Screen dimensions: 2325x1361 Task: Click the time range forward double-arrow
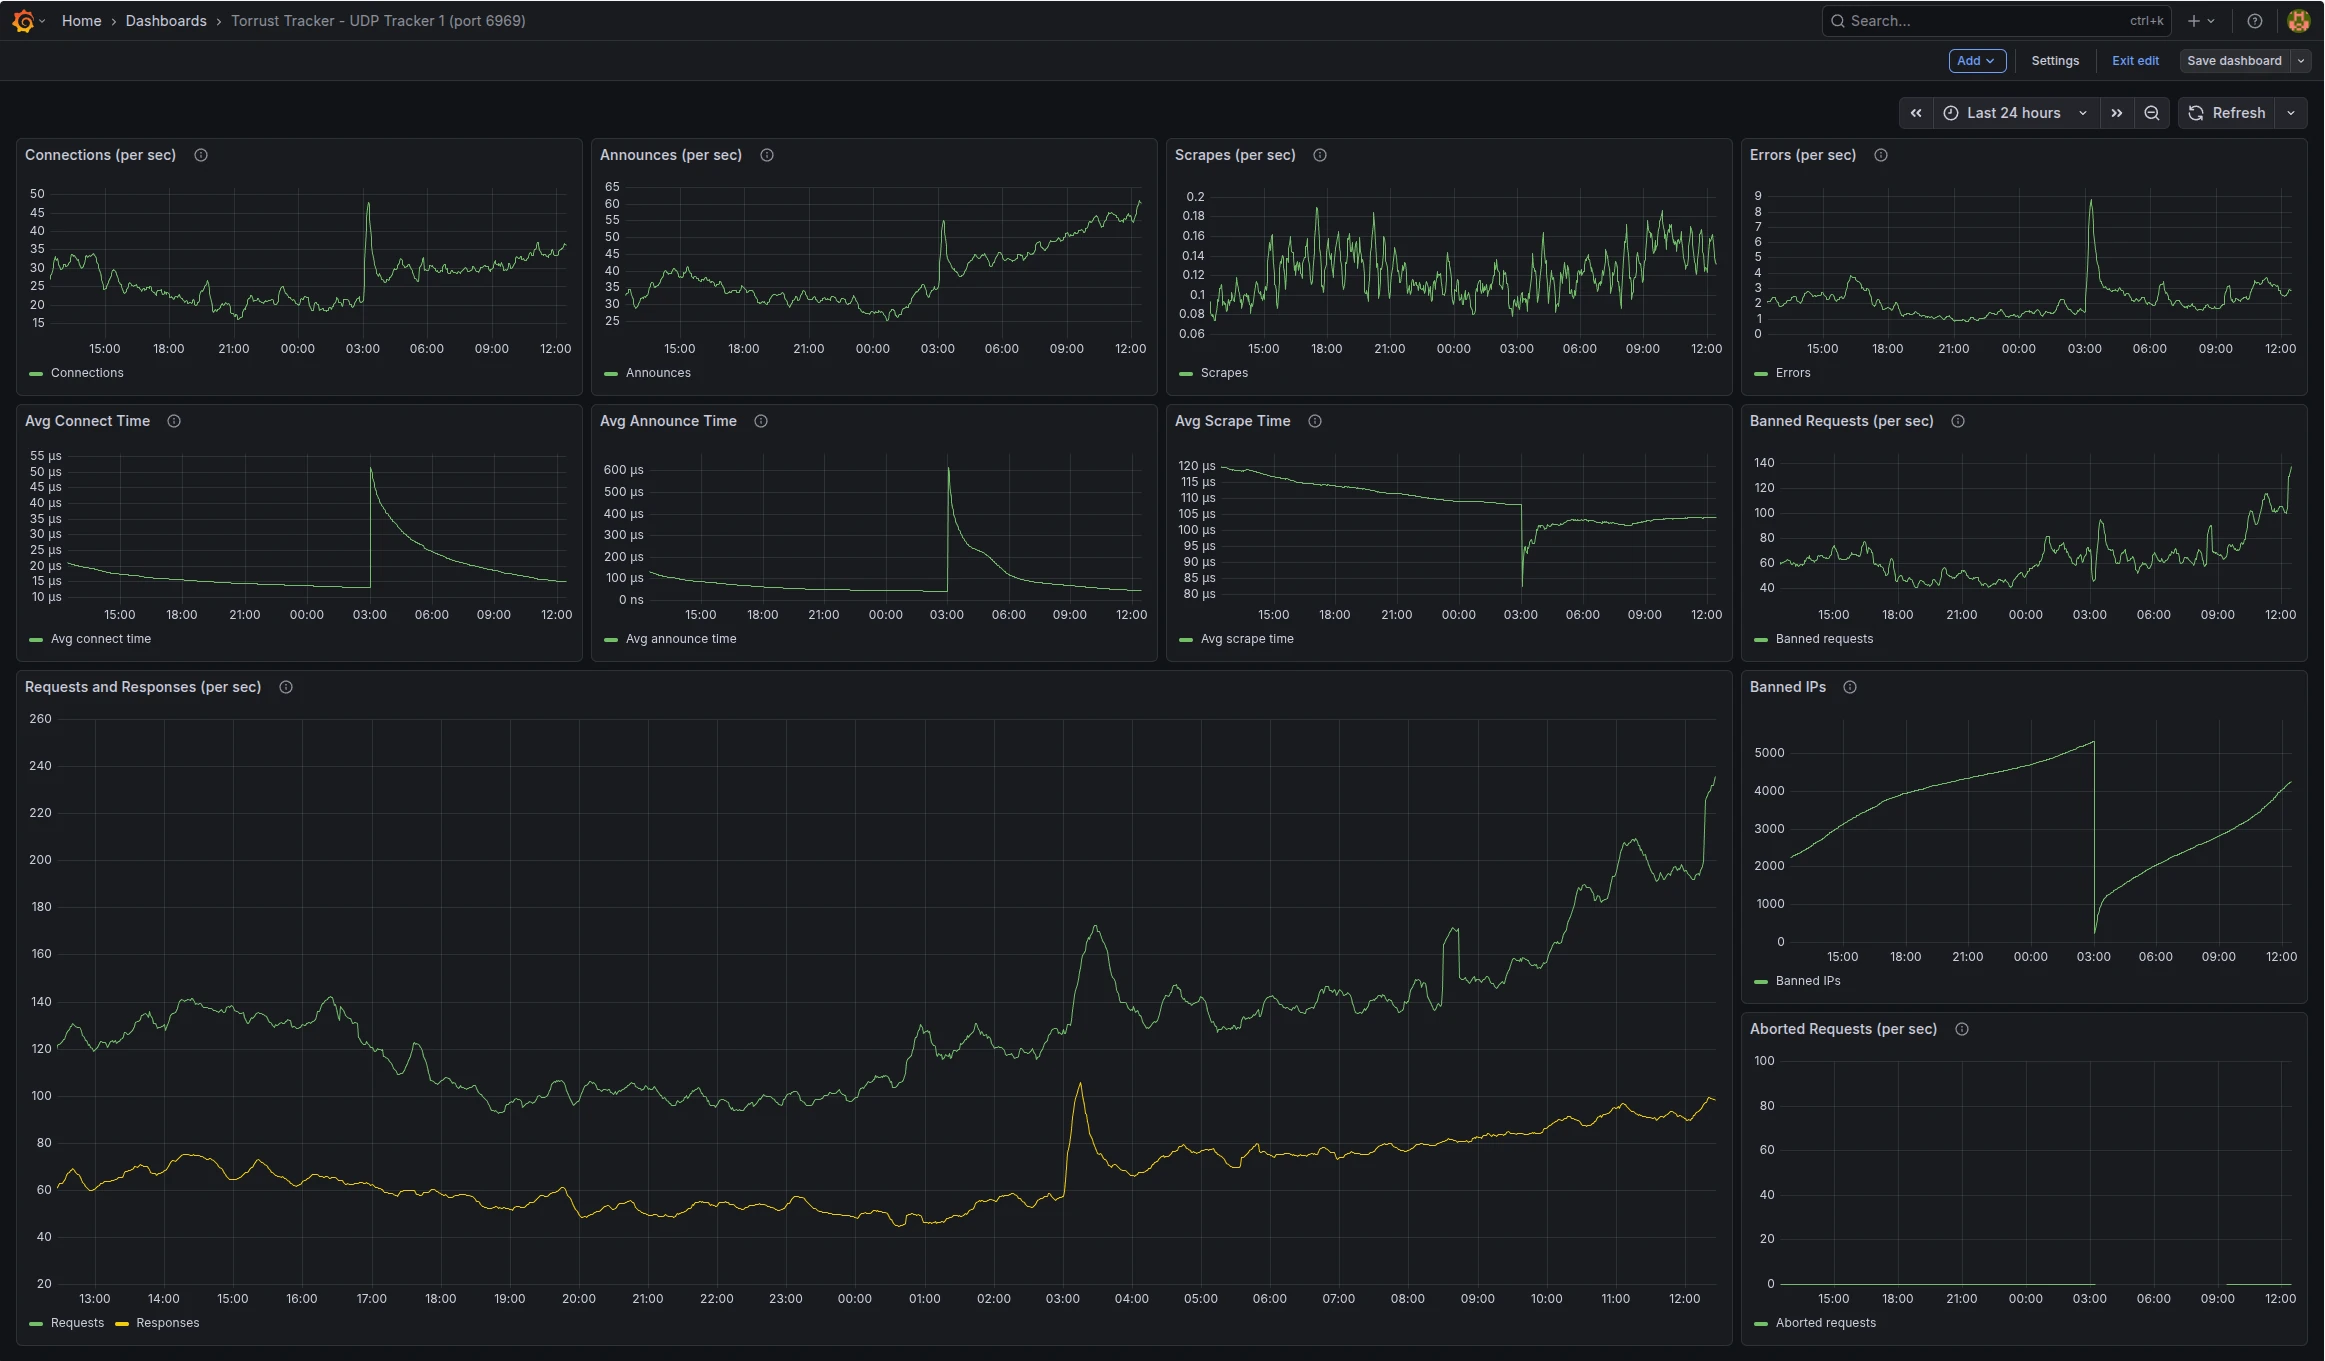click(2117, 112)
